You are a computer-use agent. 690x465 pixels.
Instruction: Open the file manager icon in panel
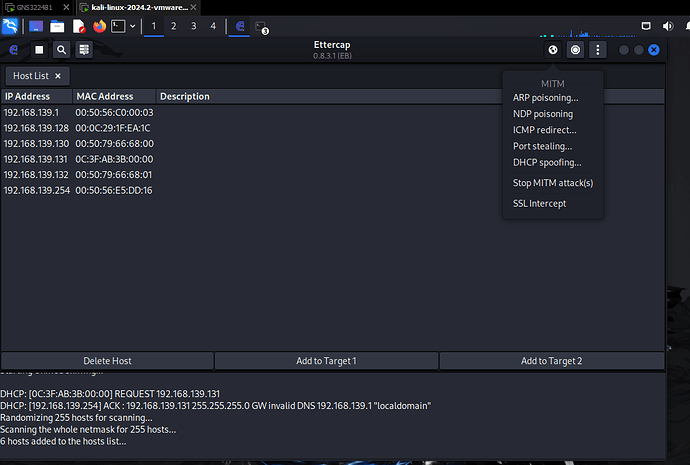point(57,26)
